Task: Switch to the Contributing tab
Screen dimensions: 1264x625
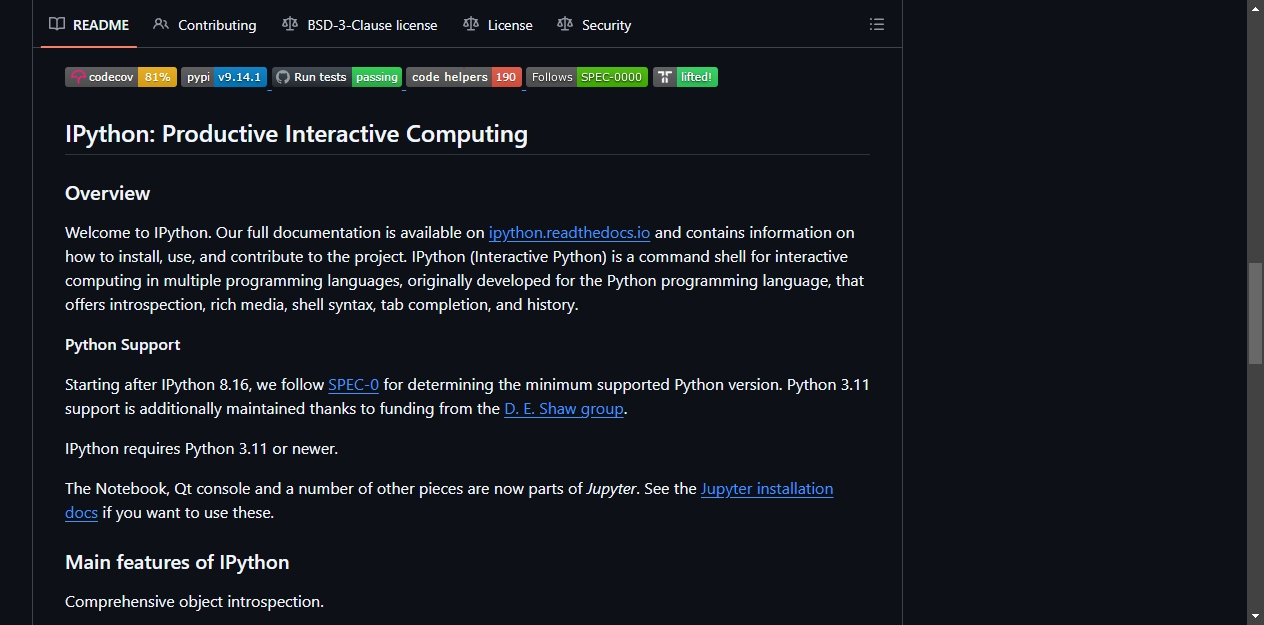Action: [205, 25]
